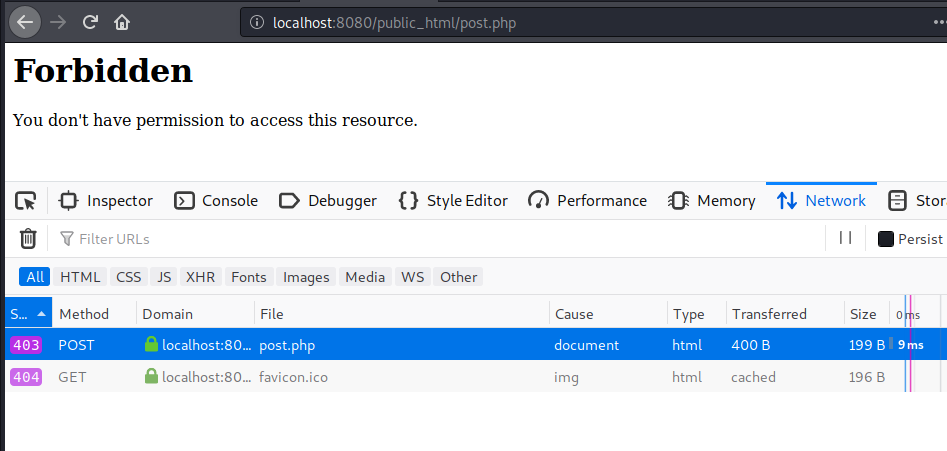The image size is (947, 451).
Task: Switch to the Console tab
Action: tap(216, 201)
